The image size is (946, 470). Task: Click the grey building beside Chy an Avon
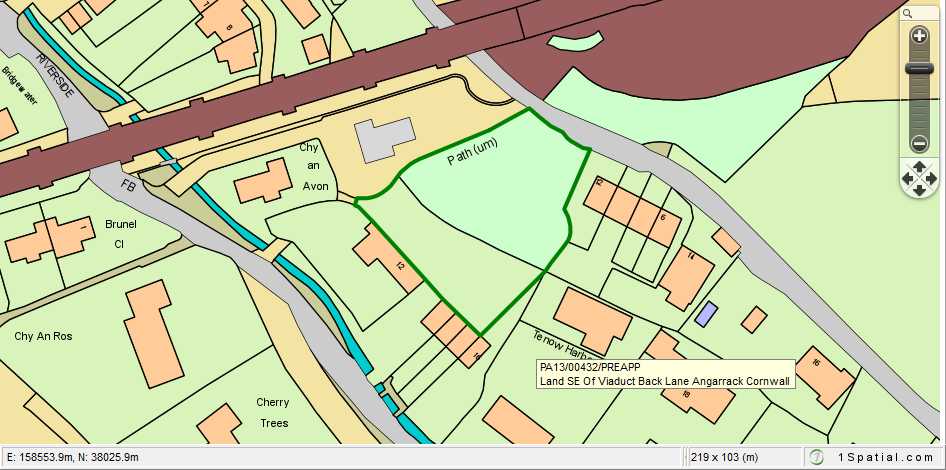pyautogui.click(x=388, y=139)
